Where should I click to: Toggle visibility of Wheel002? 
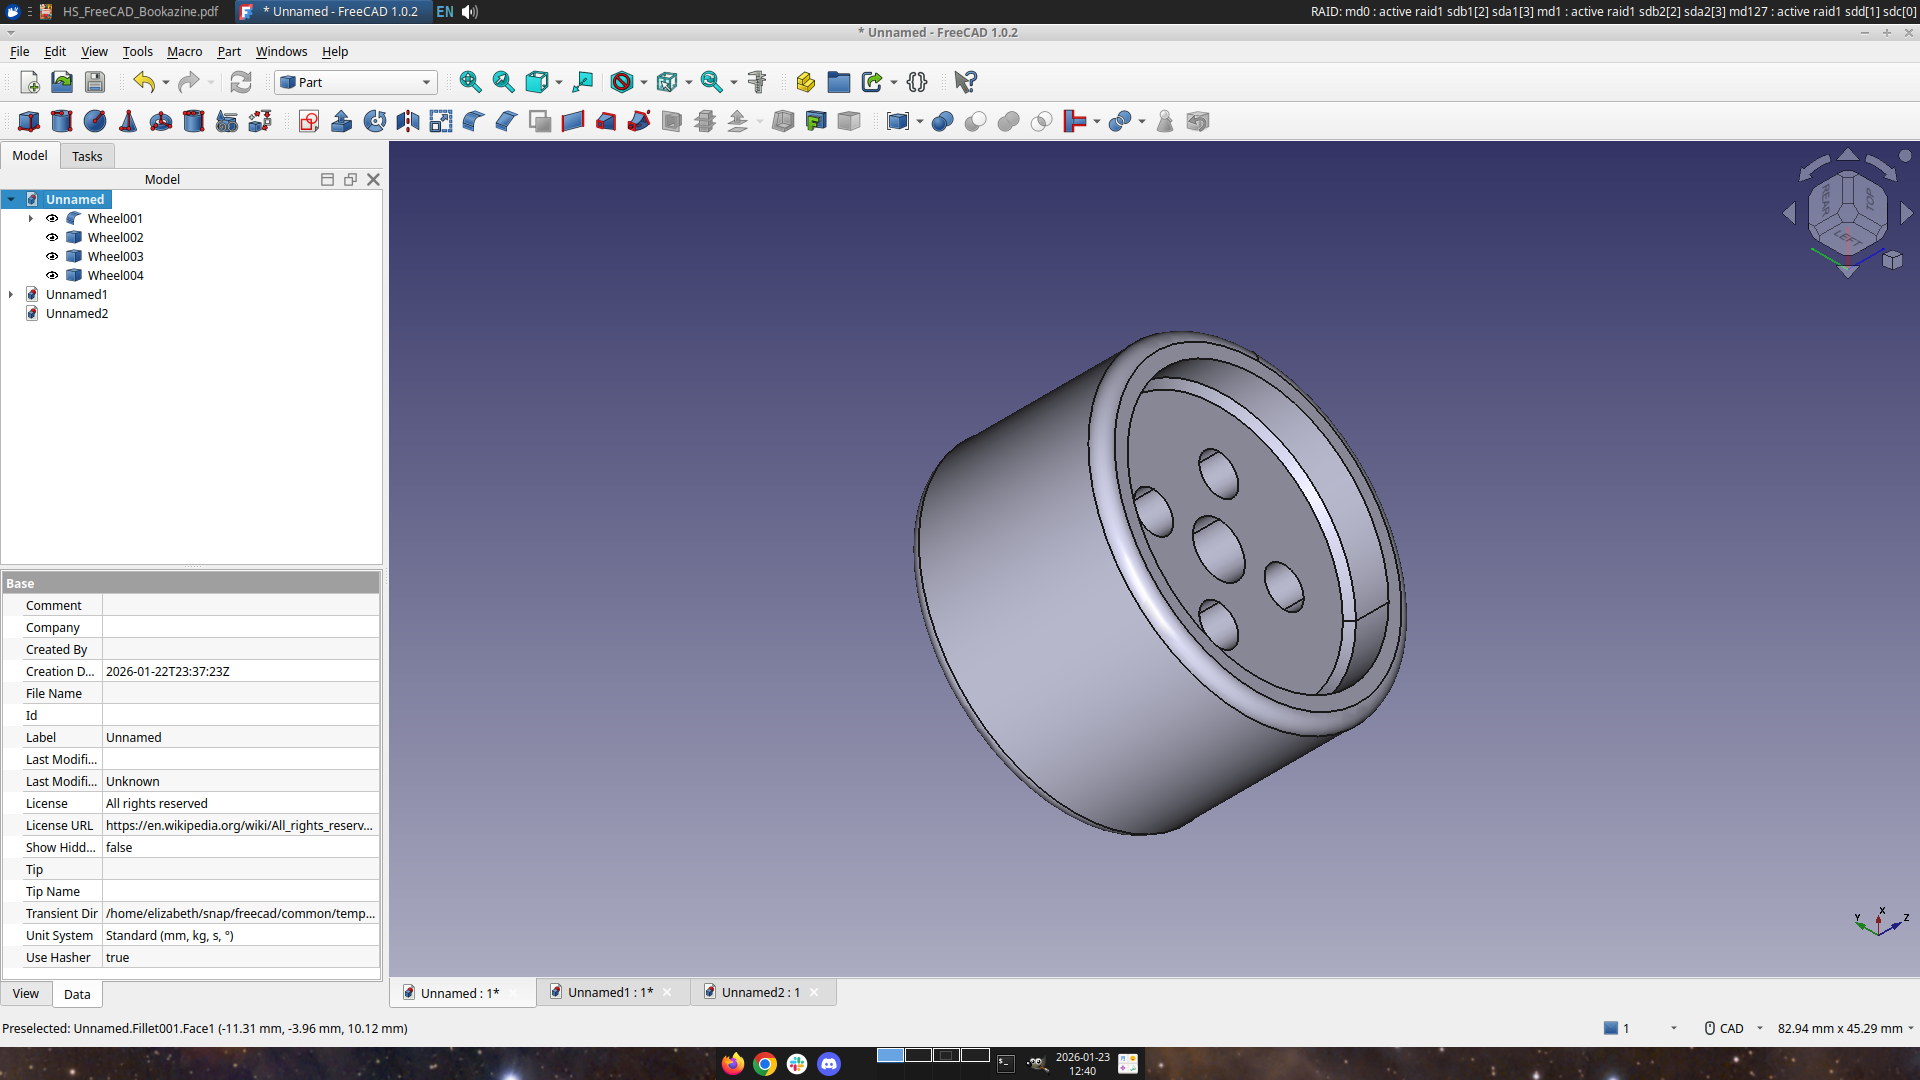click(x=52, y=237)
